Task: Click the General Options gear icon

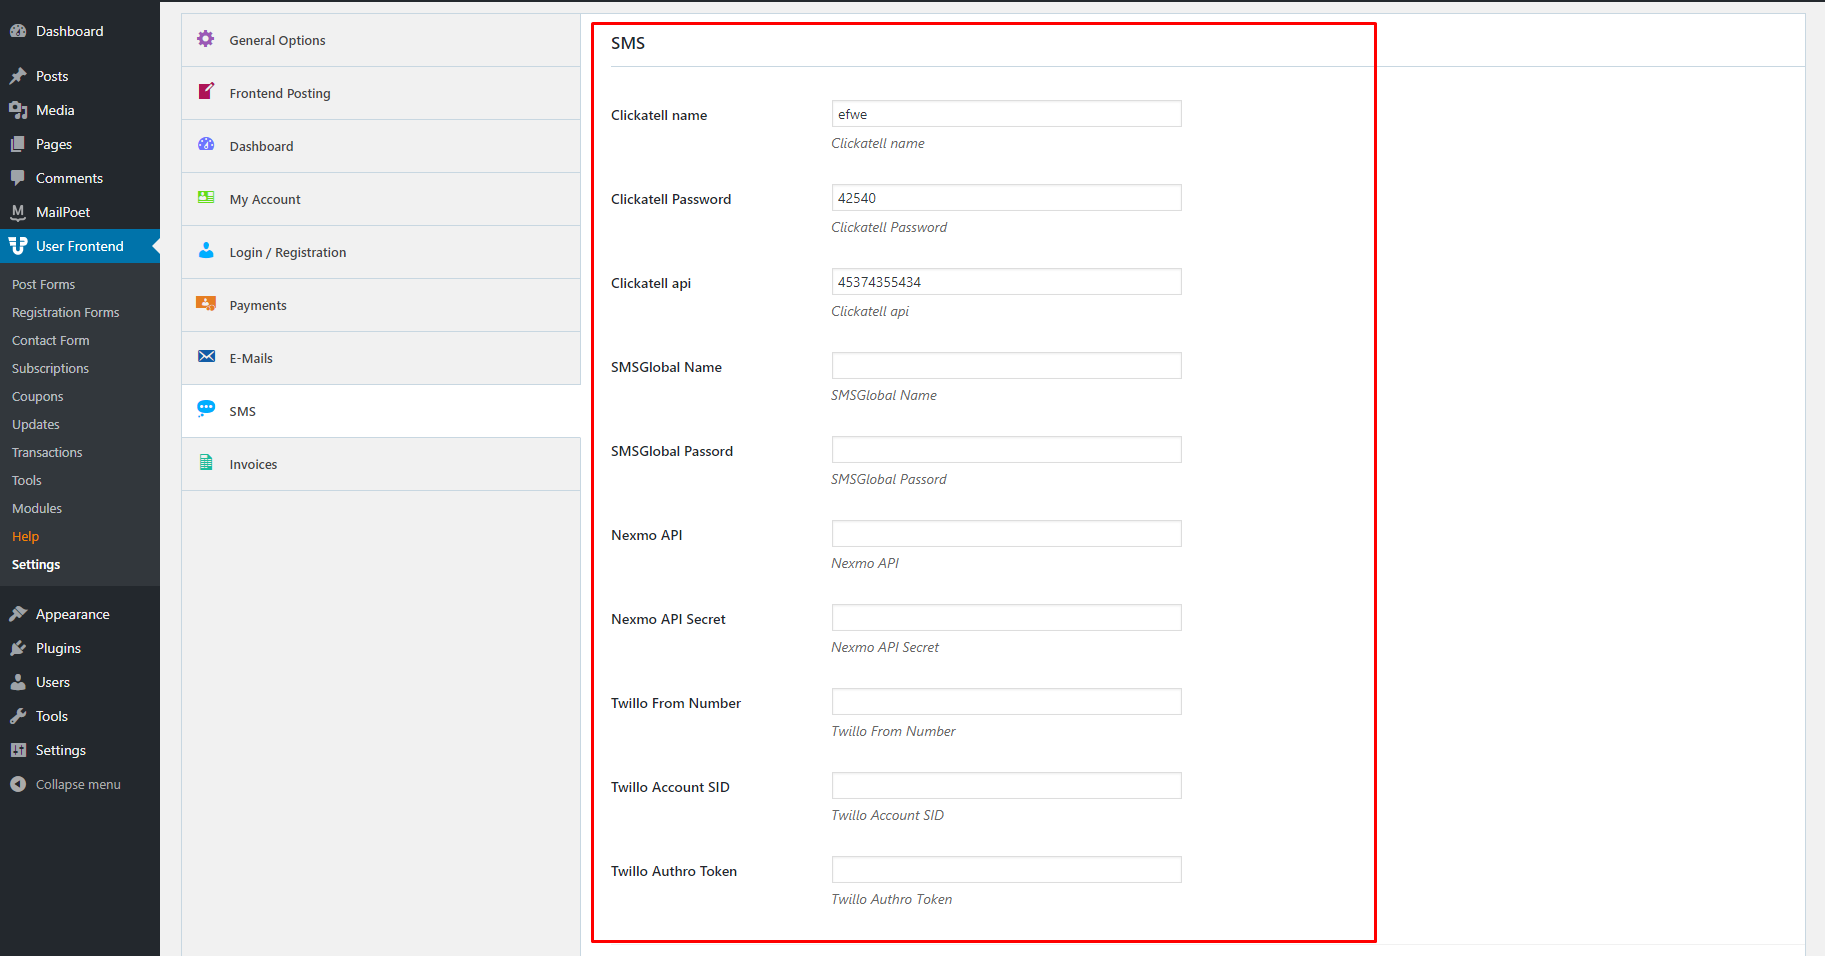Action: pyautogui.click(x=206, y=39)
